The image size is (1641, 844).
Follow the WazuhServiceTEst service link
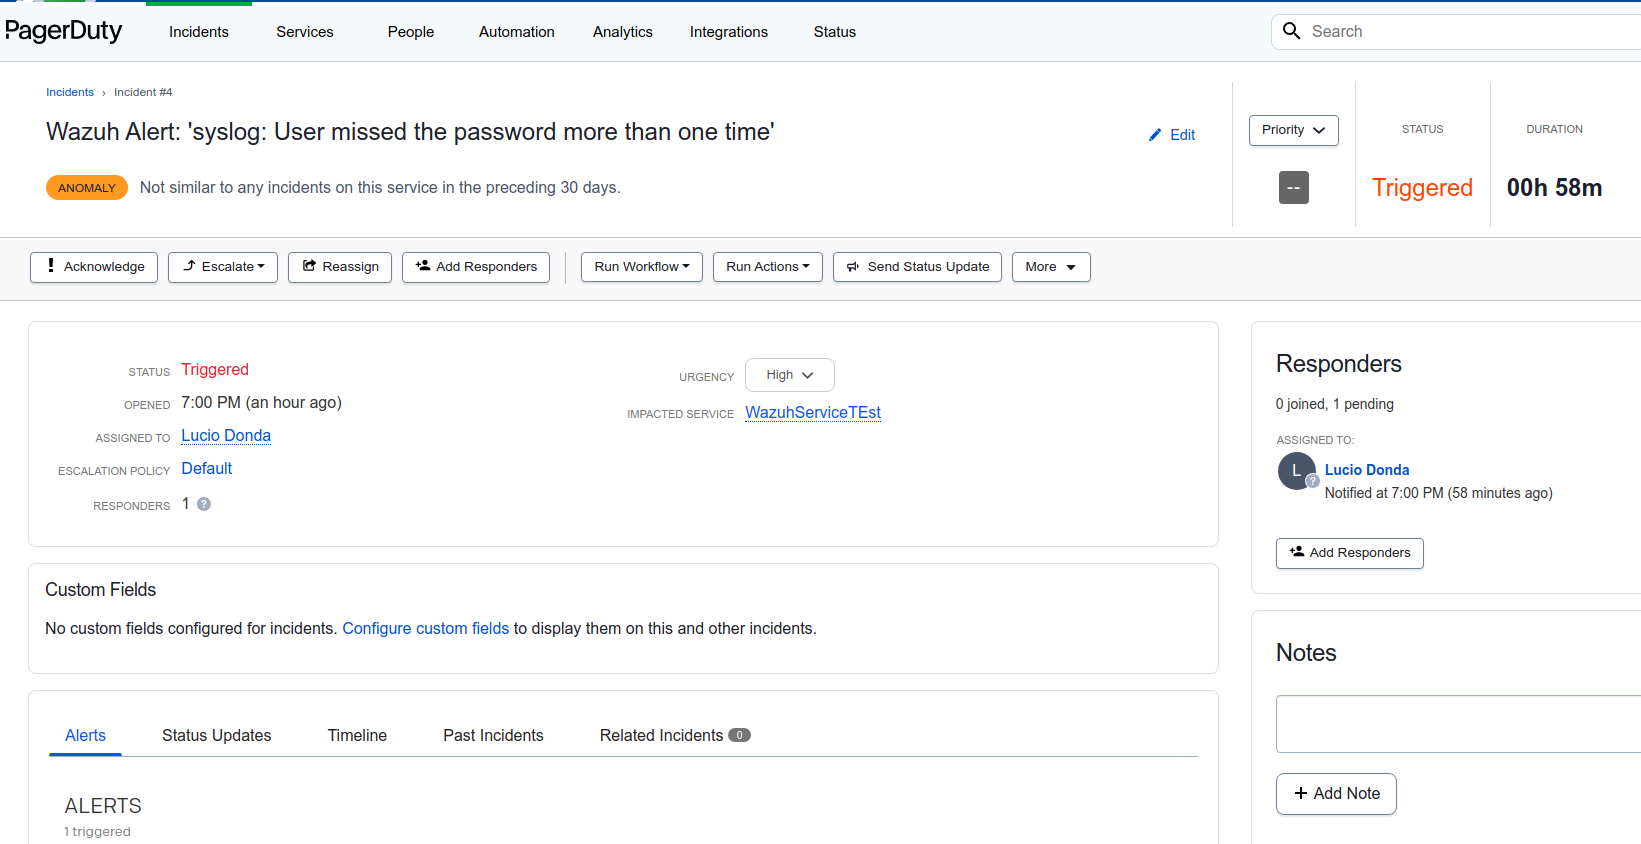coord(812,412)
